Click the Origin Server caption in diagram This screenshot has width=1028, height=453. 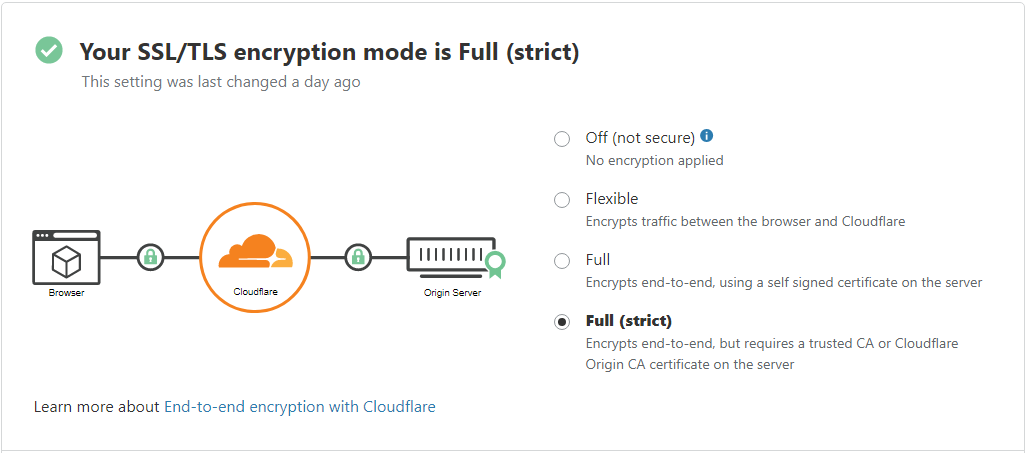point(452,293)
